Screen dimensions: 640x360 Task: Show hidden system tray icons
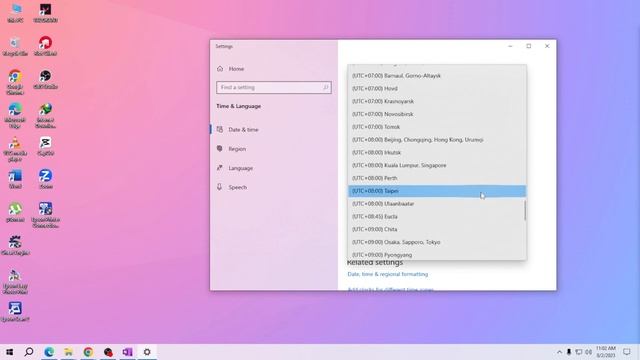coord(559,352)
